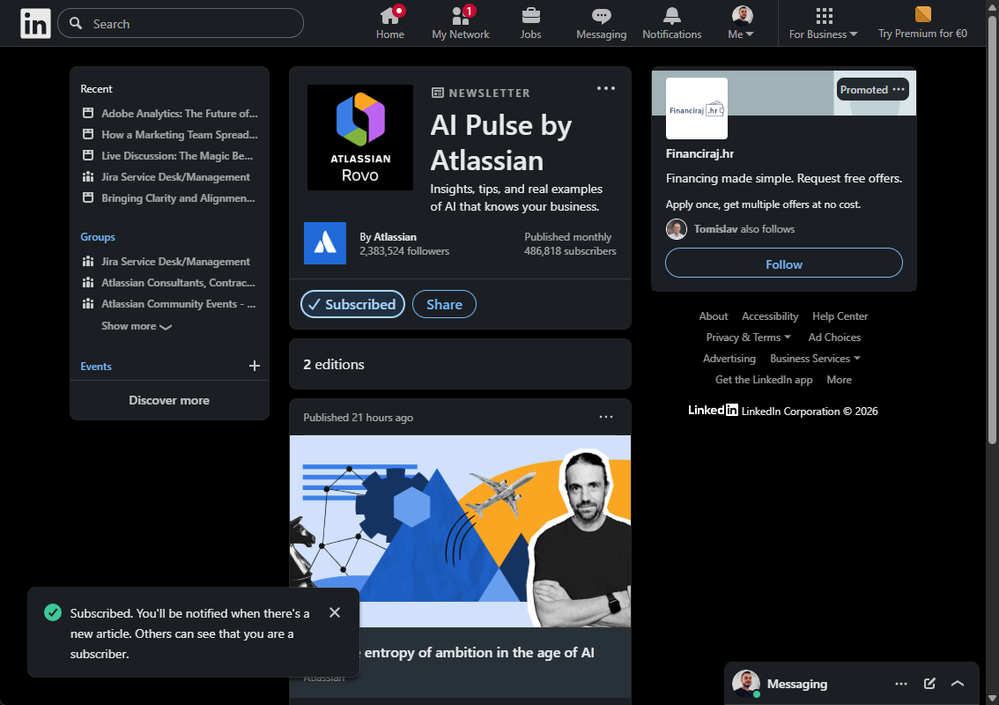Click Tomislav's avatar in the ad

pyautogui.click(x=676, y=229)
